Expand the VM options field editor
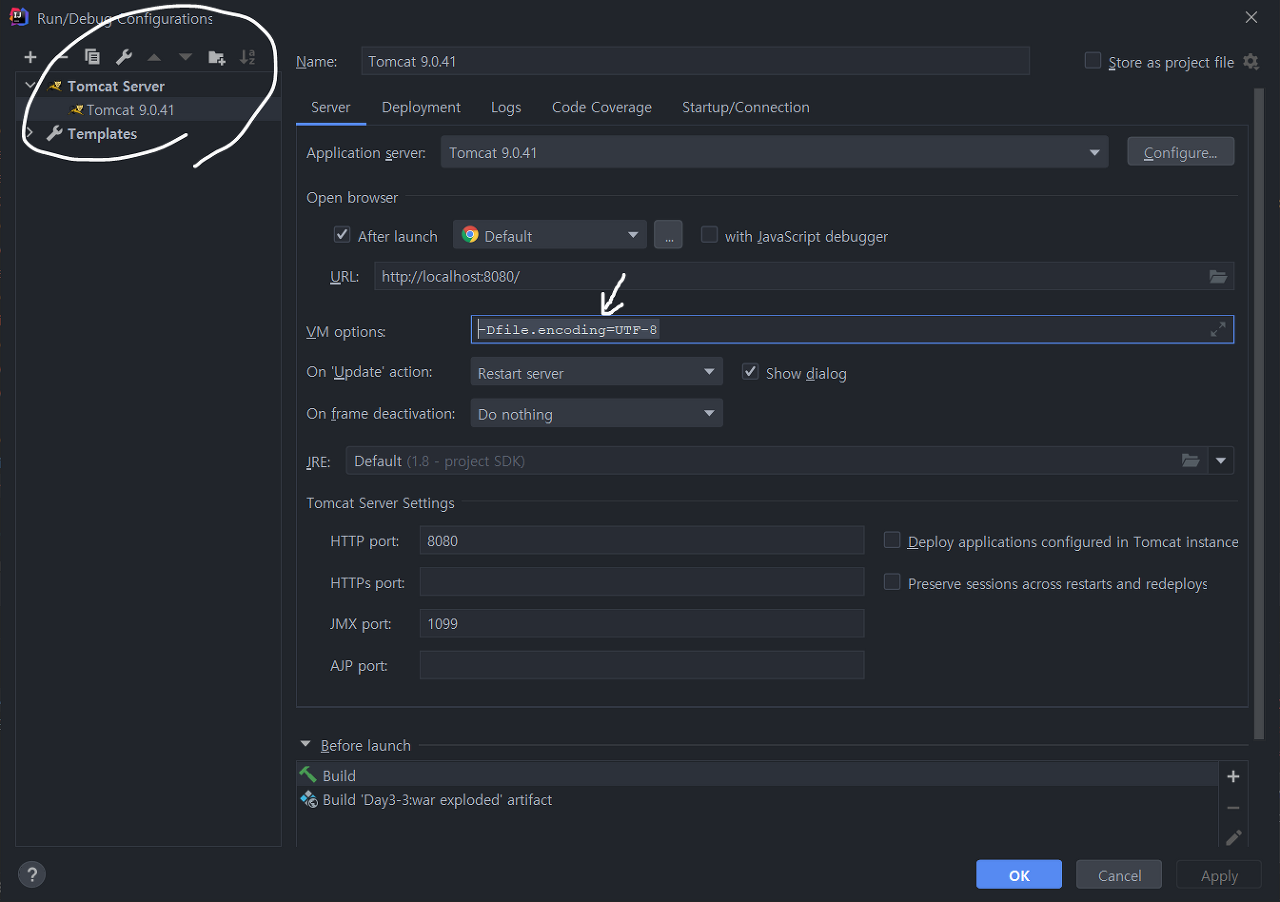The height and width of the screenshot is (902, 1280). (x=1217, y=329)
